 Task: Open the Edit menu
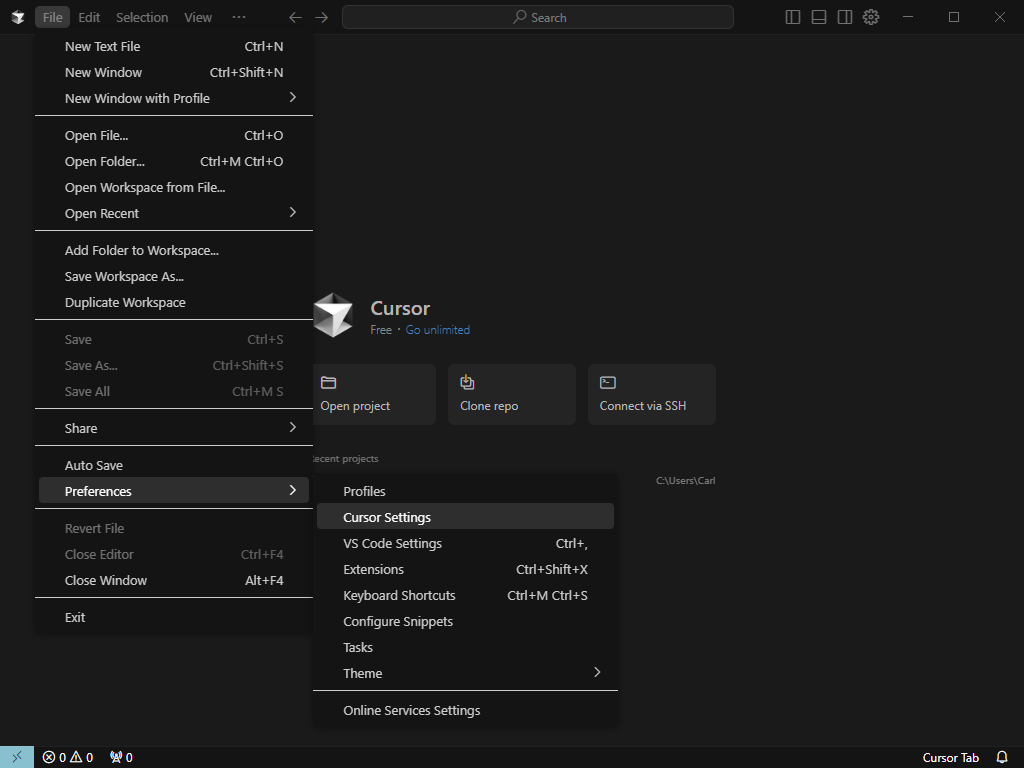tap(89, 18)
